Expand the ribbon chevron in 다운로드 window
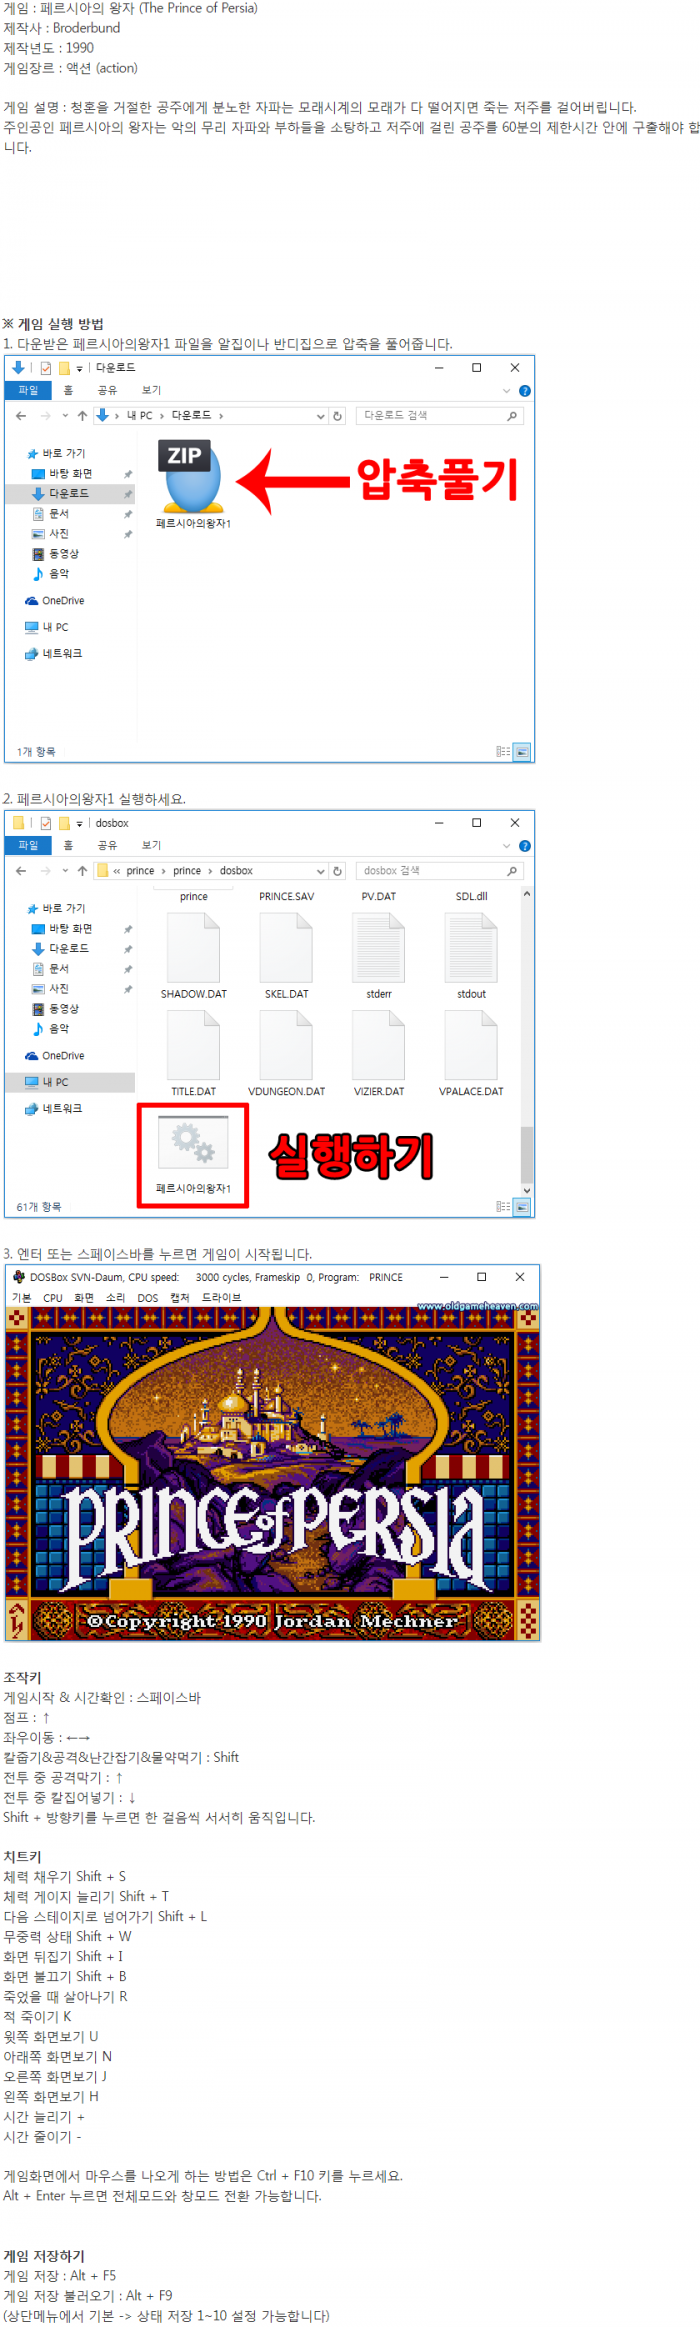 pos(507,391)
